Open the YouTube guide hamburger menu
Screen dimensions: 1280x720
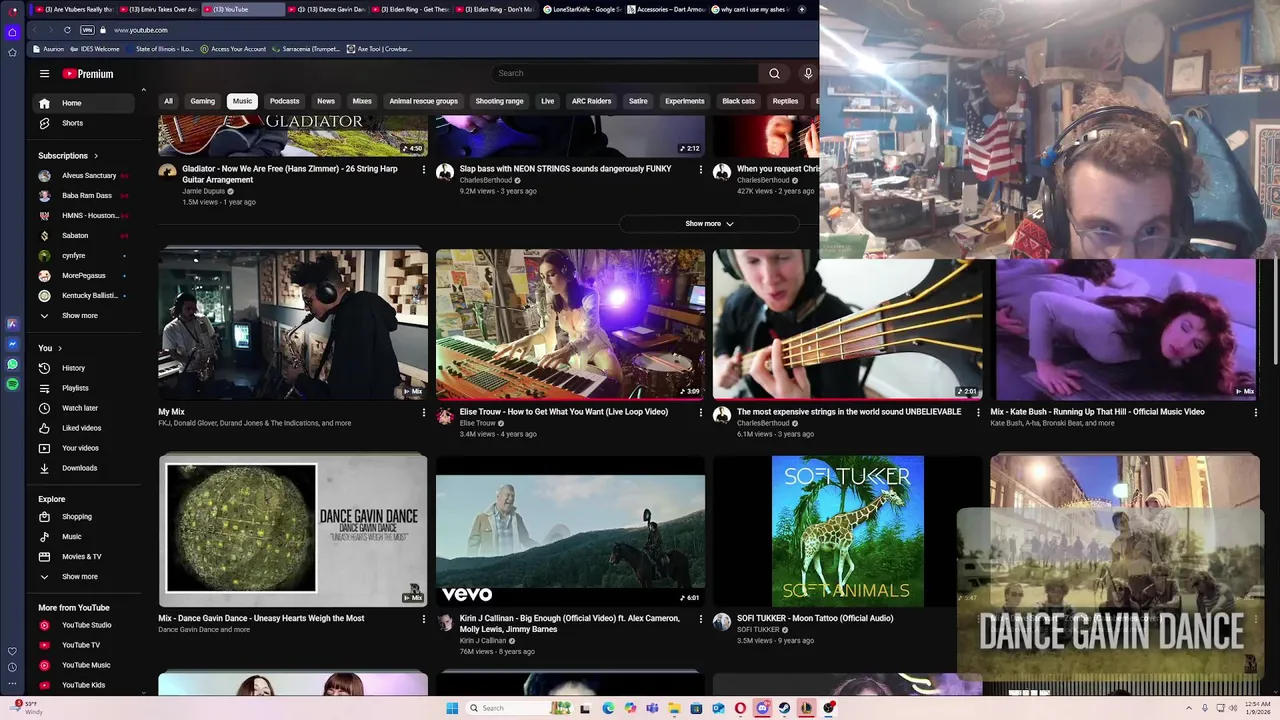click(44, 73)
